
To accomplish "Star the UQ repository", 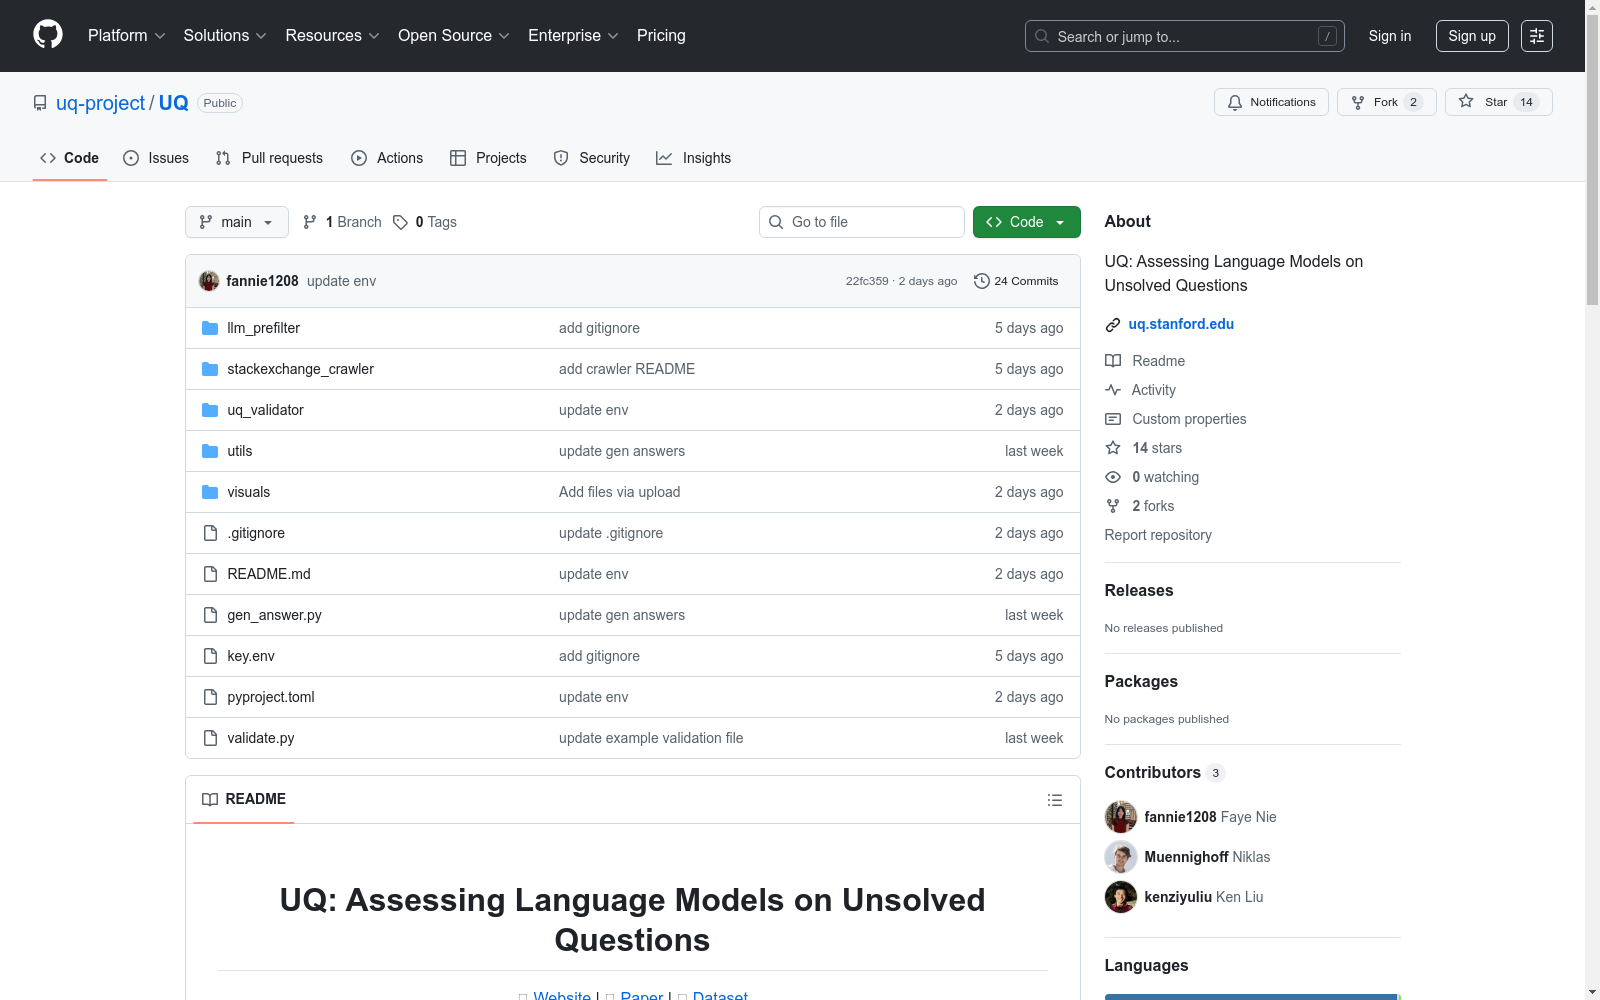I will point(1498,102).
